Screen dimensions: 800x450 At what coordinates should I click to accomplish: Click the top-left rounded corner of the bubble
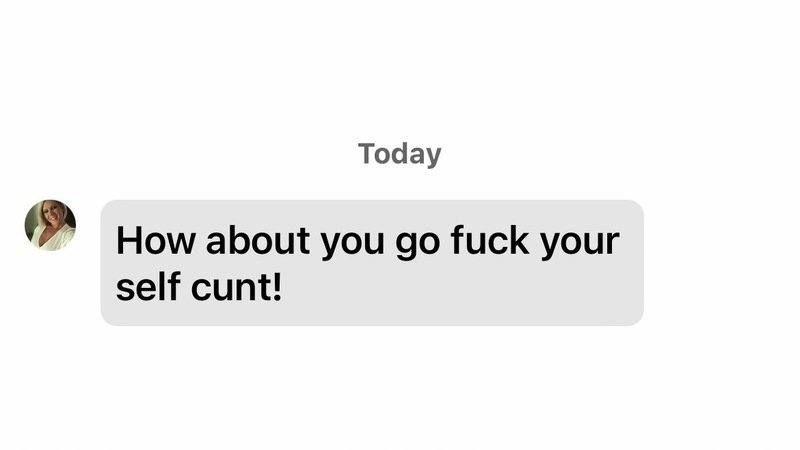pos(107,207)
